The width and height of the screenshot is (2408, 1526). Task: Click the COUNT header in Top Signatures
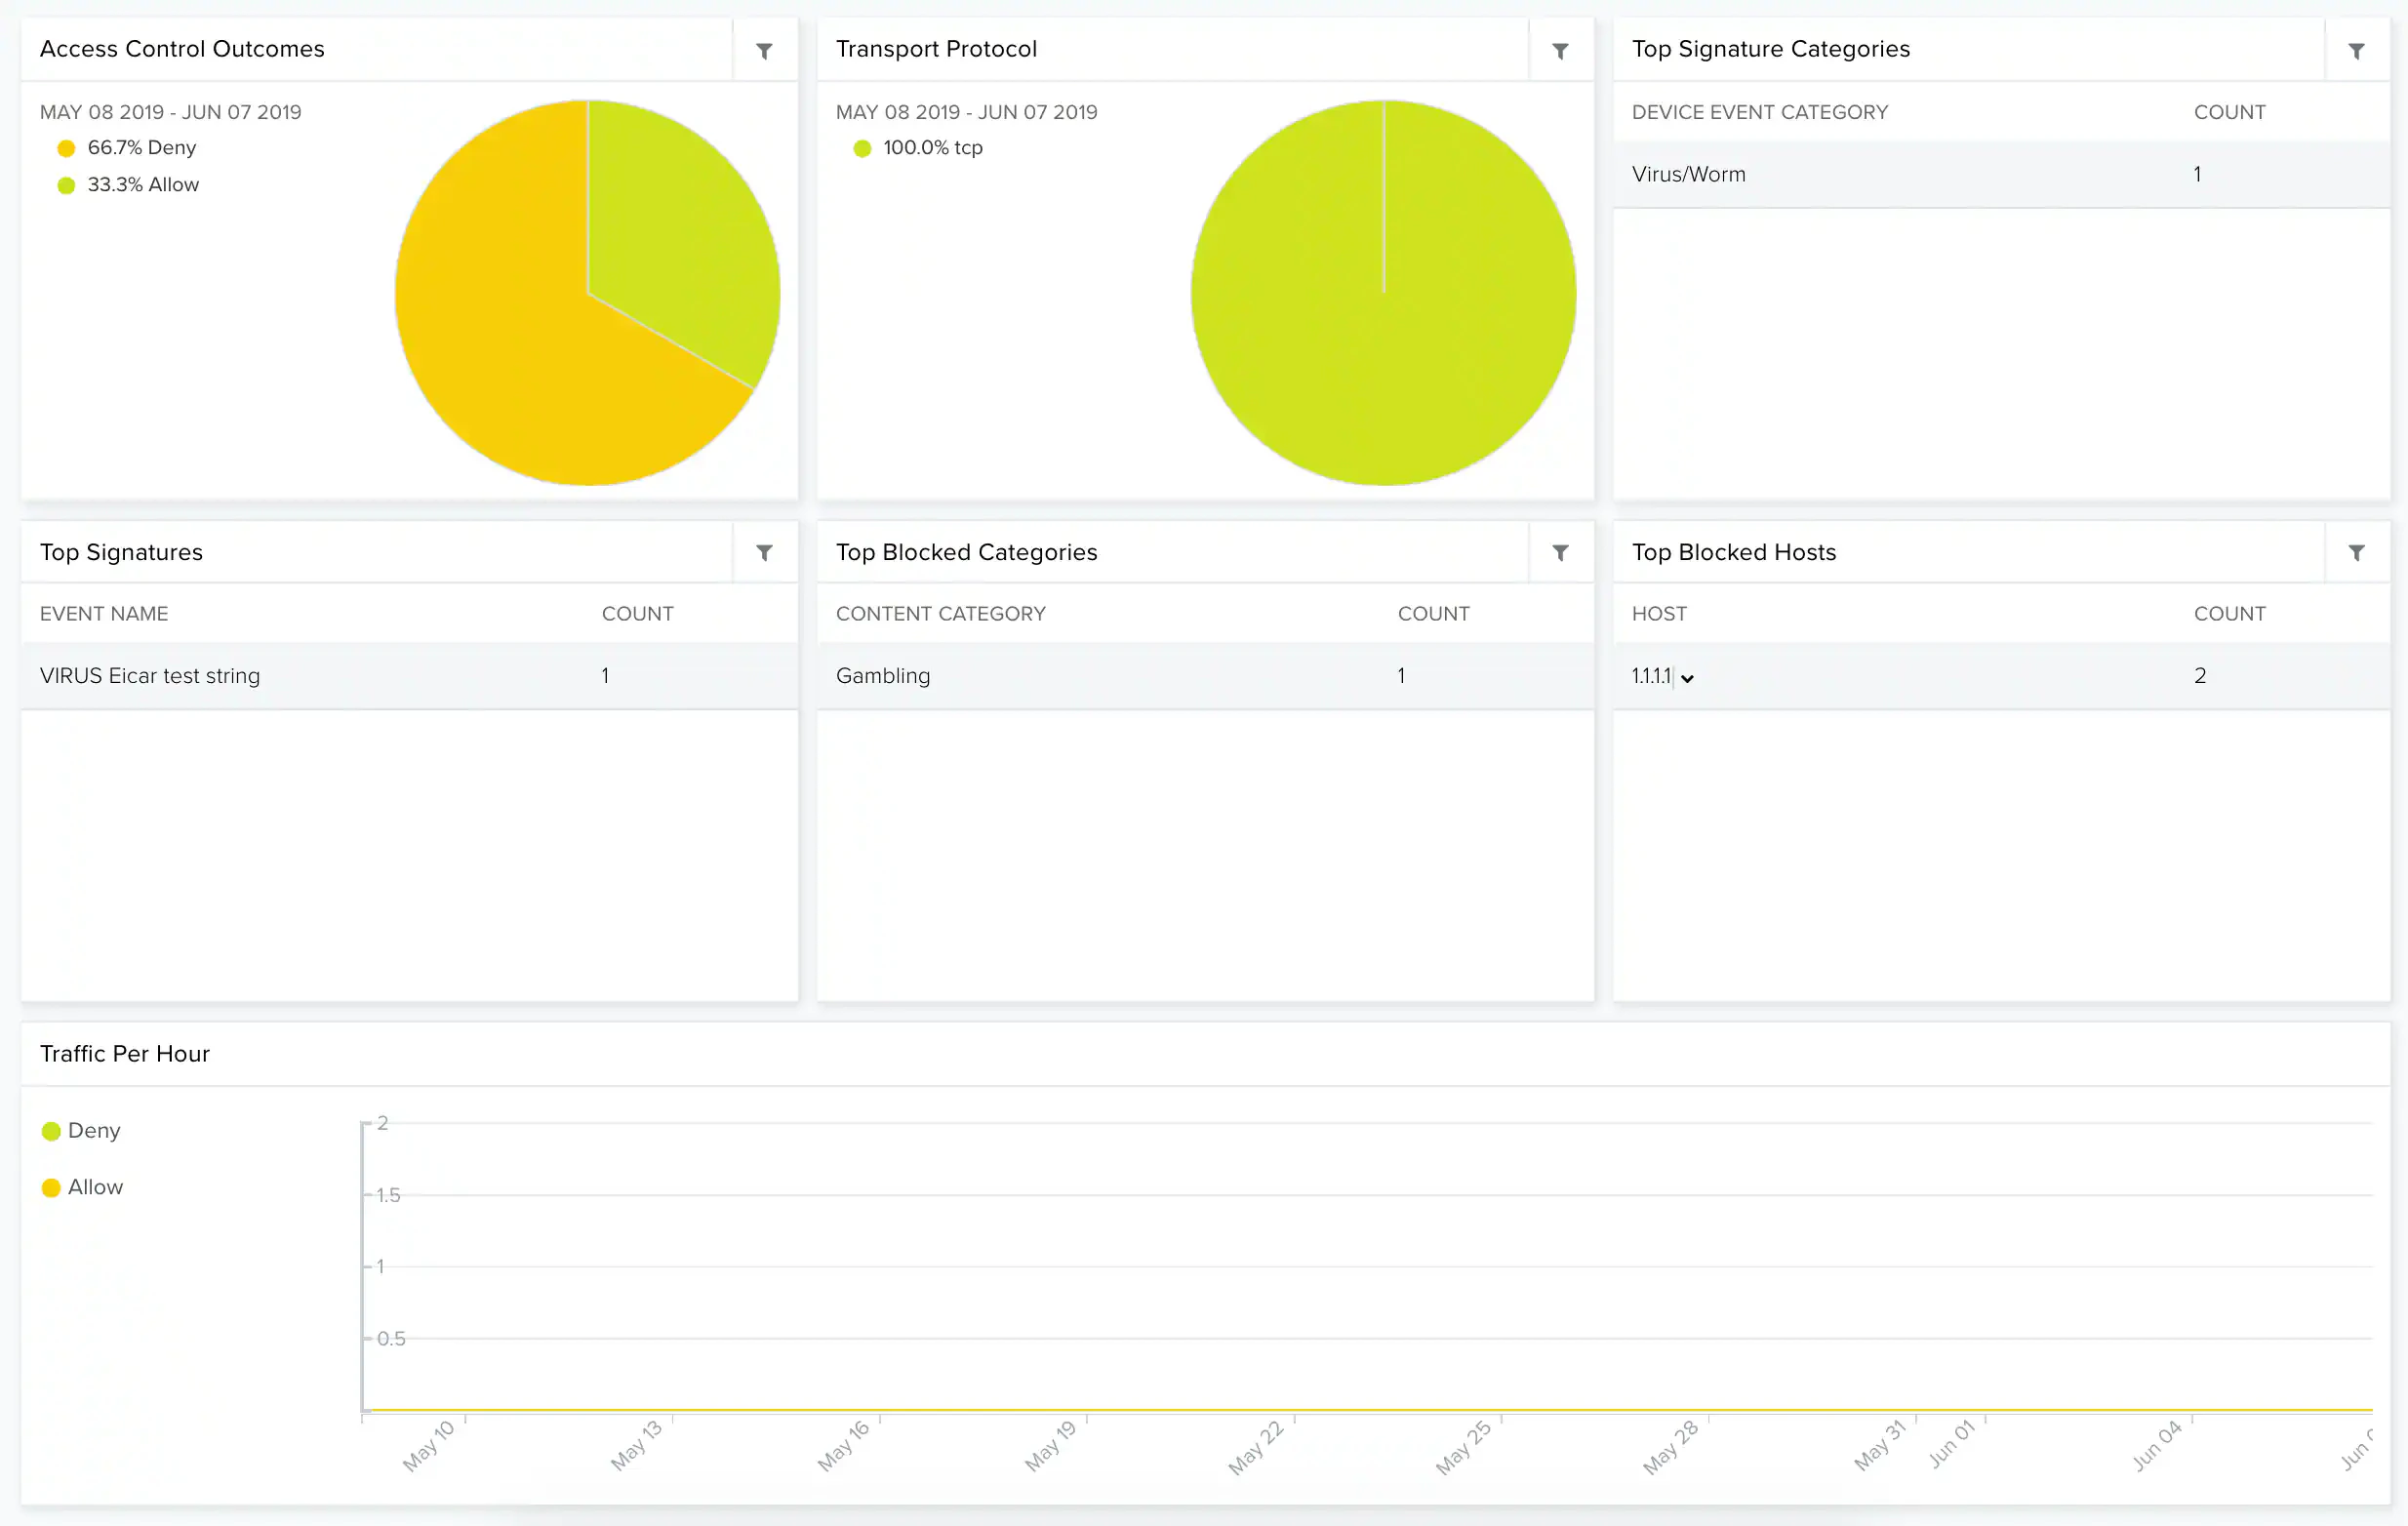(x=637, y=614)
